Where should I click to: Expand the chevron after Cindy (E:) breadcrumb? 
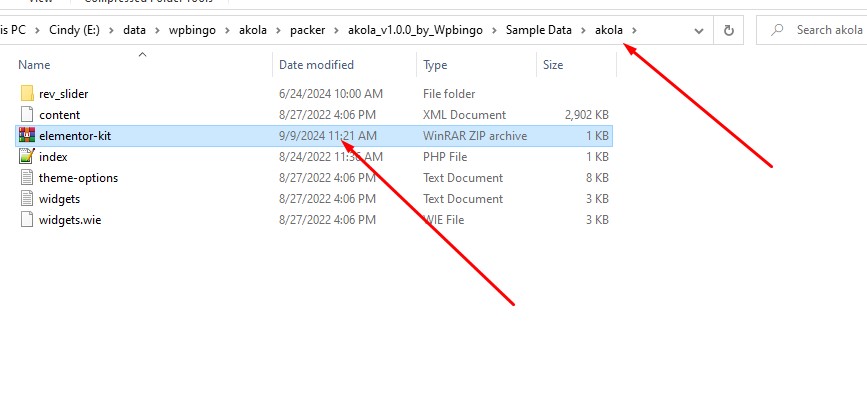(111, 30)
